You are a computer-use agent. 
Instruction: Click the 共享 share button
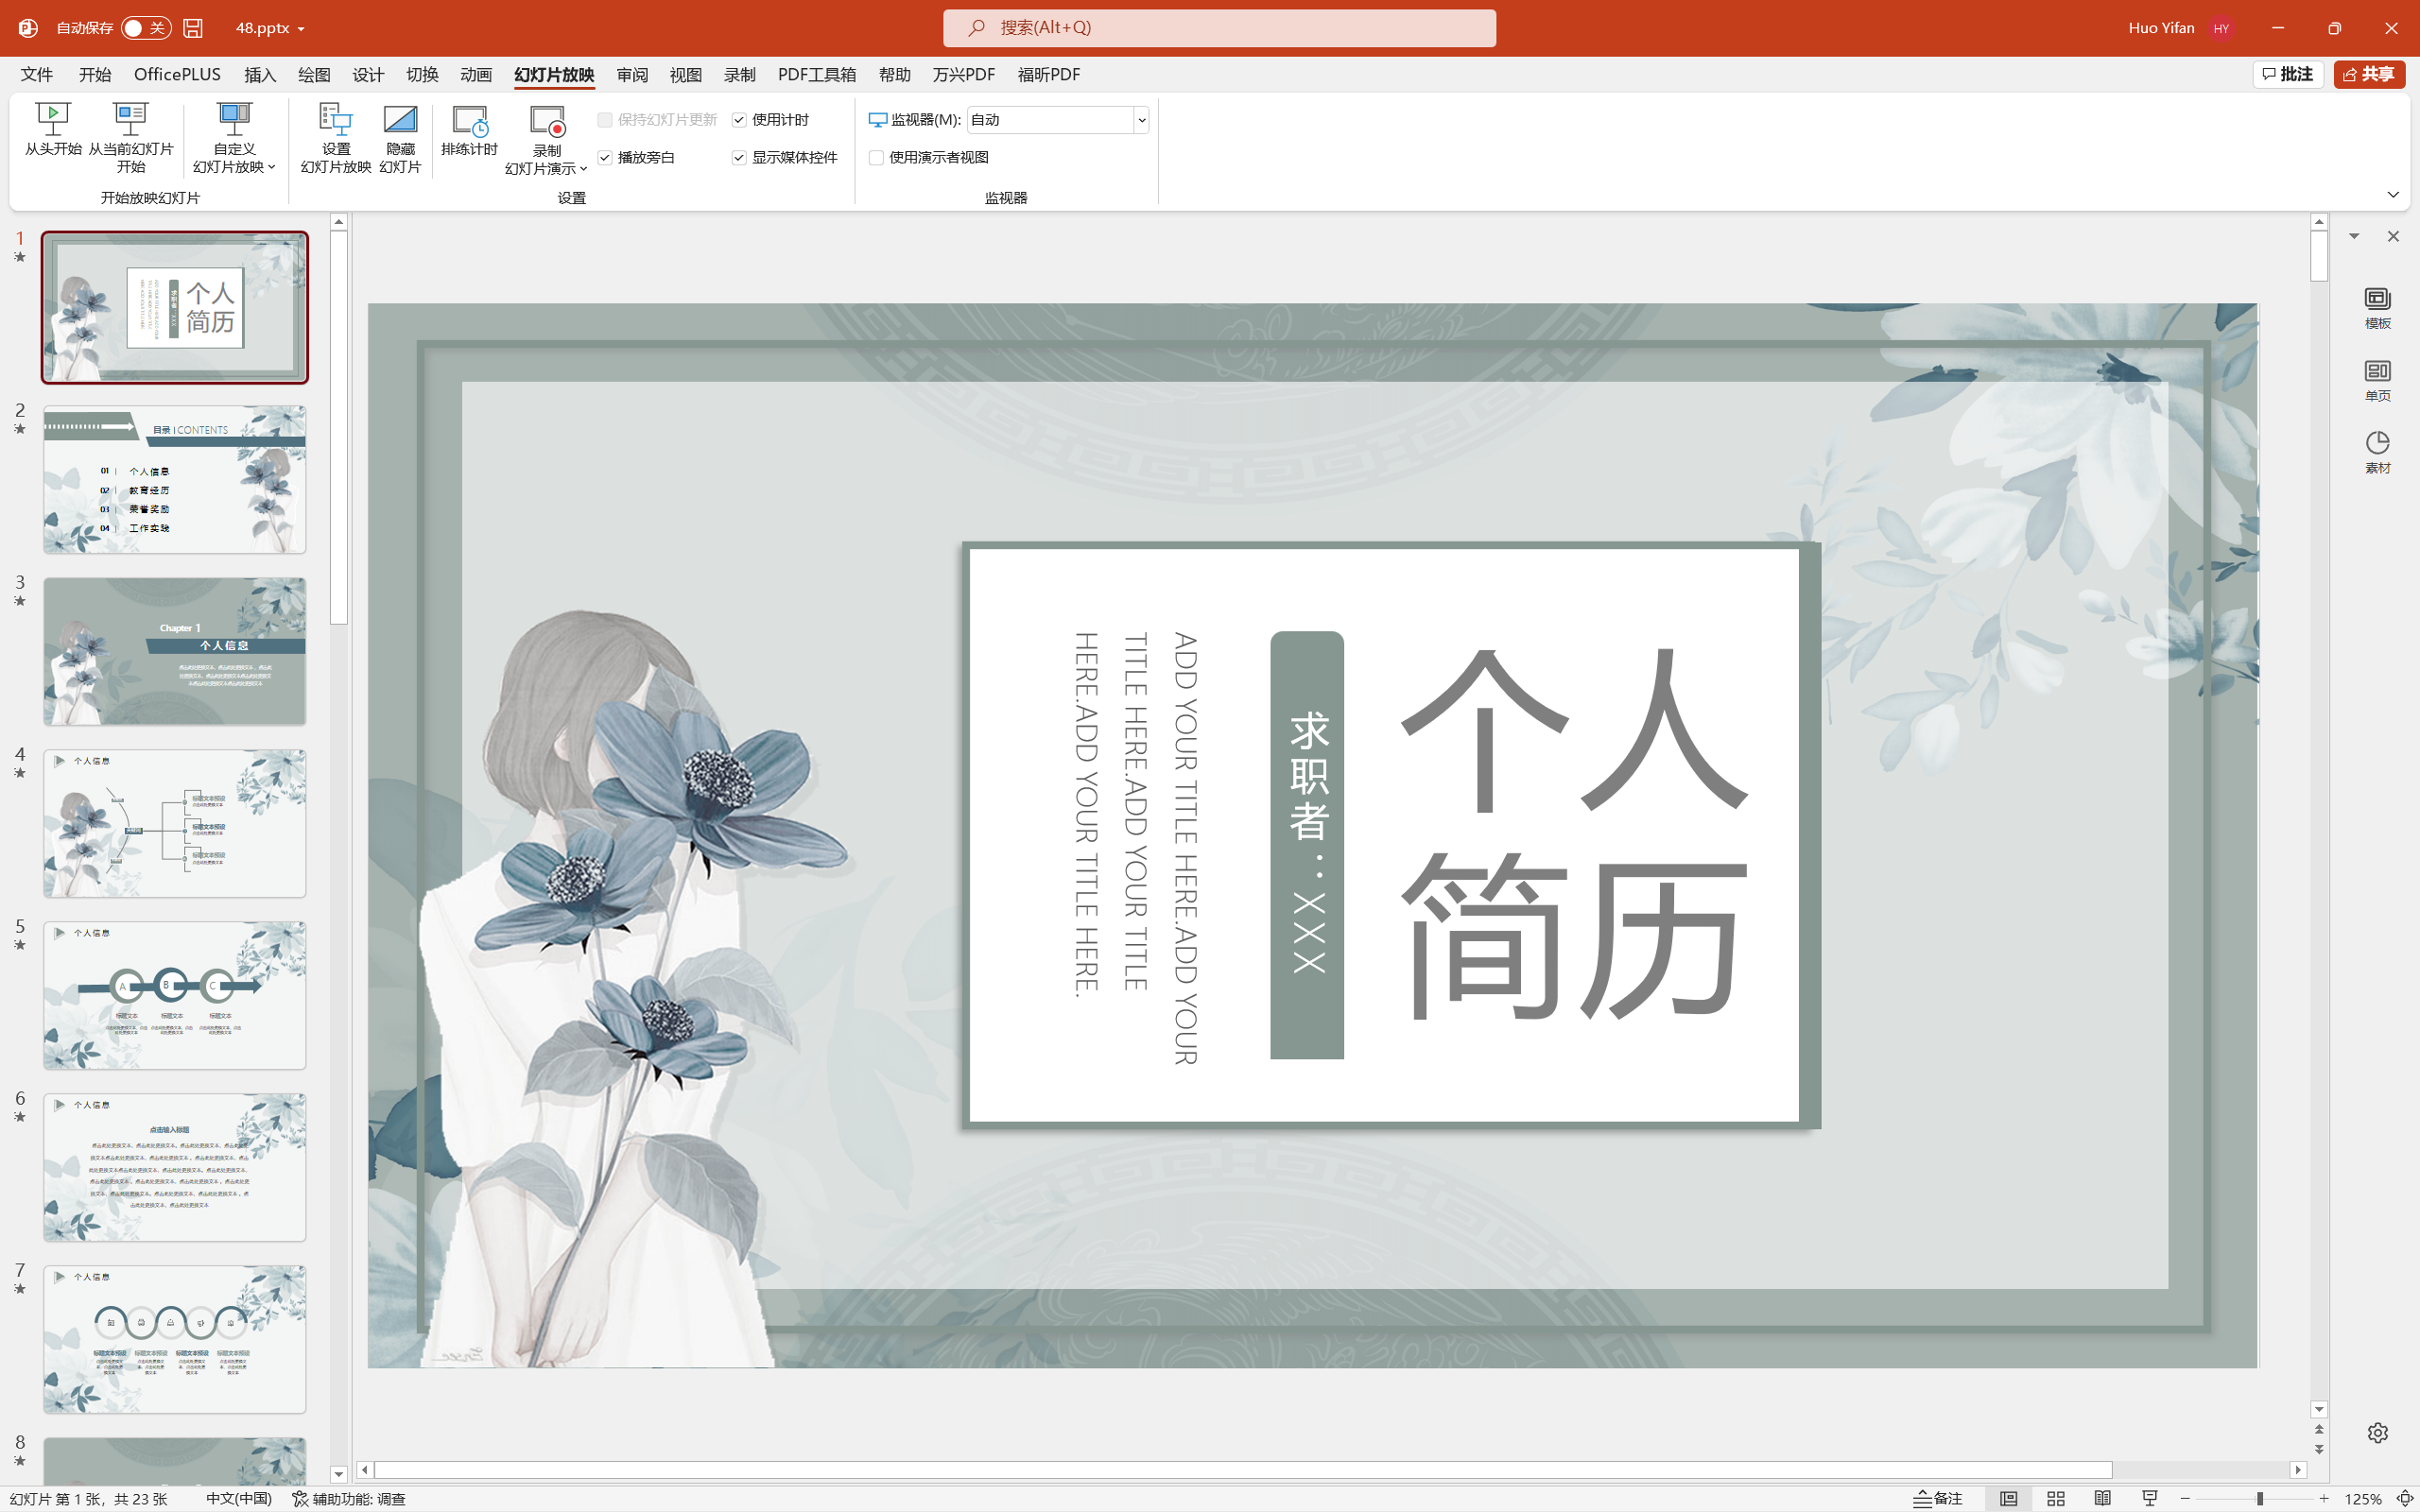pyautogui.click(x=2369, y=74)
